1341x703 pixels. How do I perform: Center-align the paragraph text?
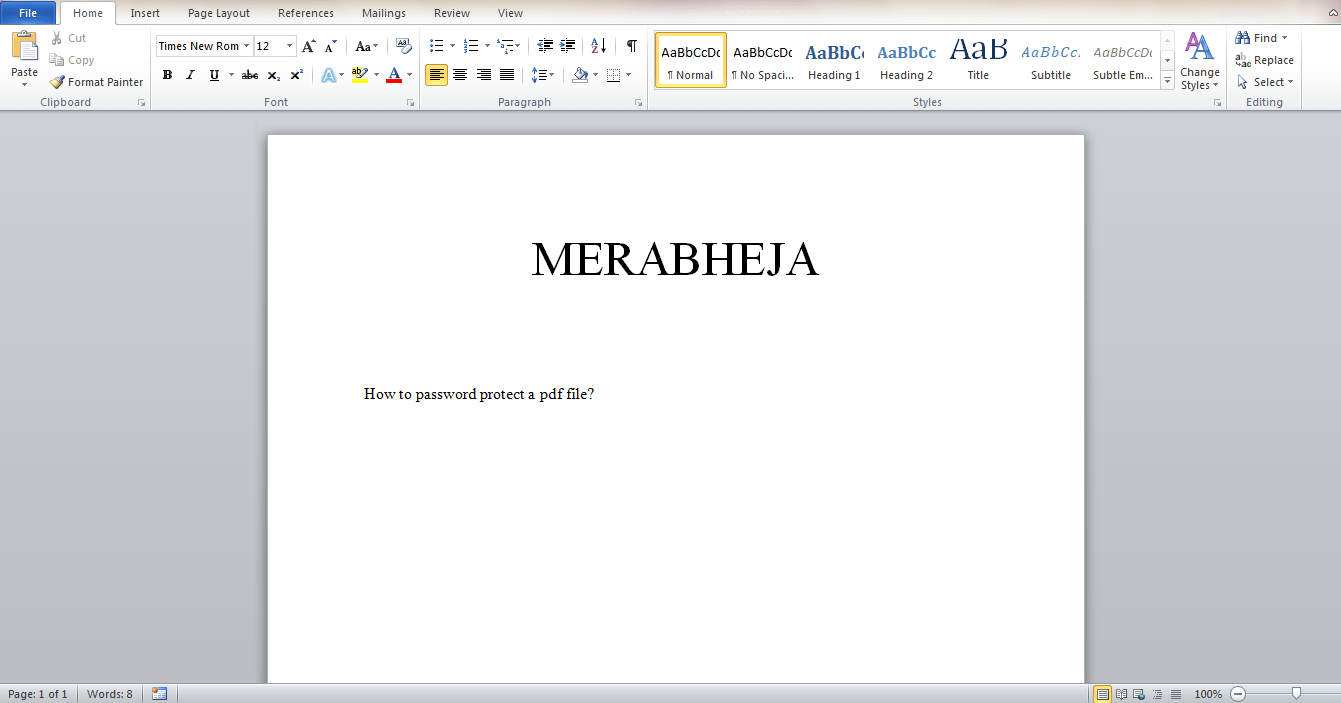click(460, 75)
